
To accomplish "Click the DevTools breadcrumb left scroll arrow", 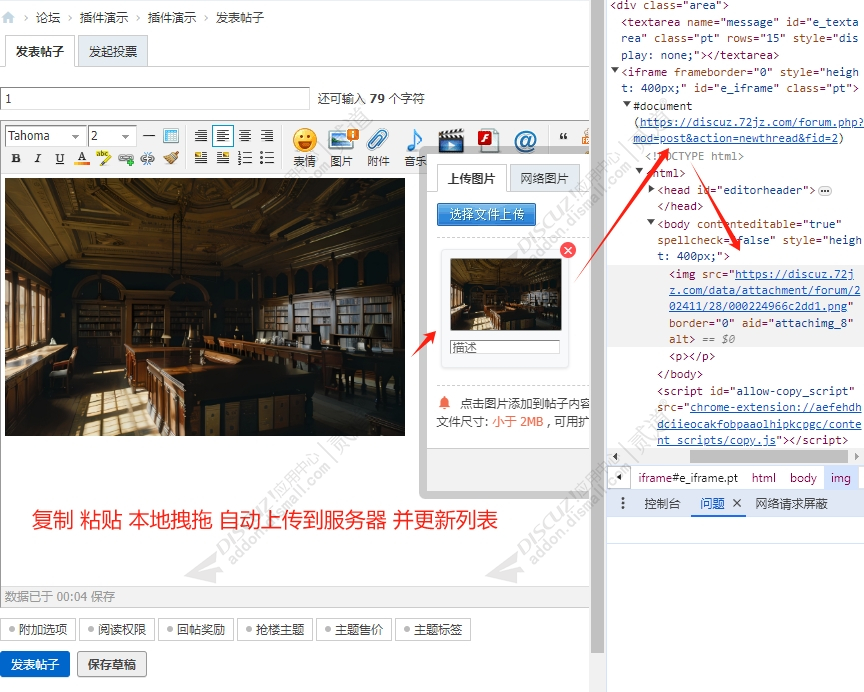I will 619,477.
